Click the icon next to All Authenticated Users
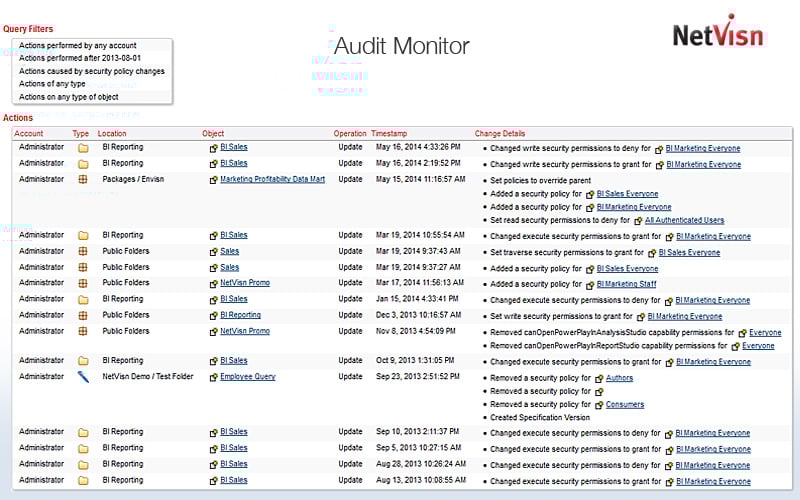 638,220
